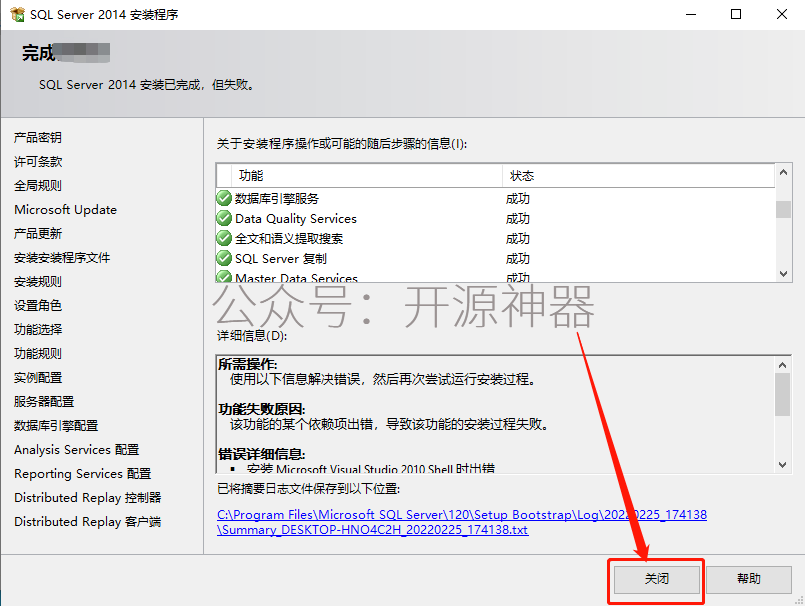Select 安装安装程序文件 step in sidebar

click(x=62, y=258)
